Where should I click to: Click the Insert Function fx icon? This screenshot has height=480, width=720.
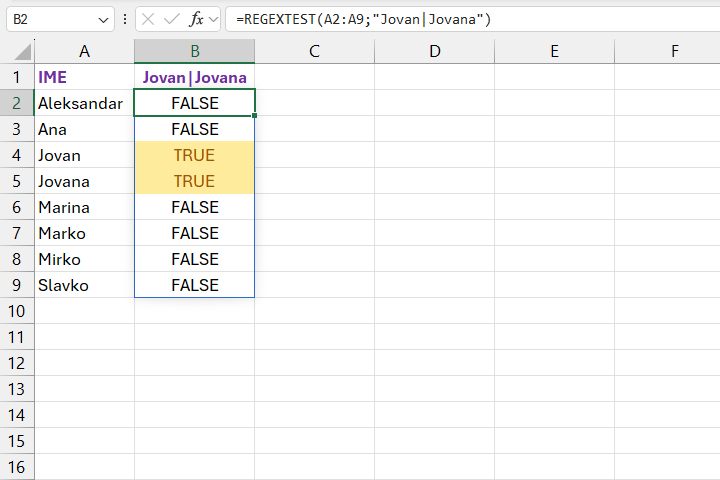pyautogui.click(x=196, y=19)
